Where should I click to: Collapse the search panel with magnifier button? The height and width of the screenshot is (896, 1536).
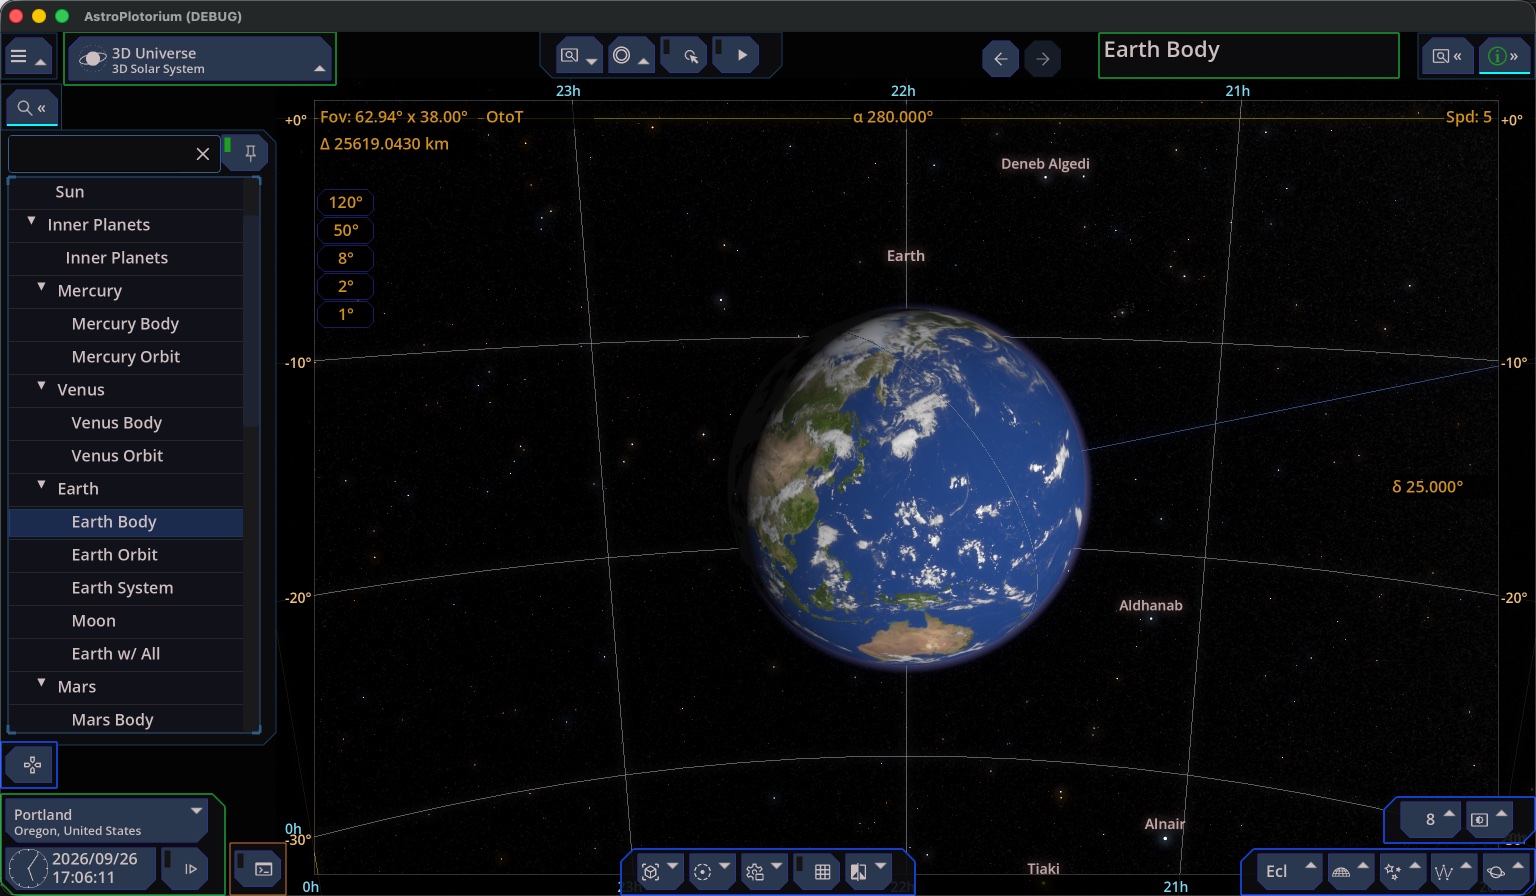[32, 108]
